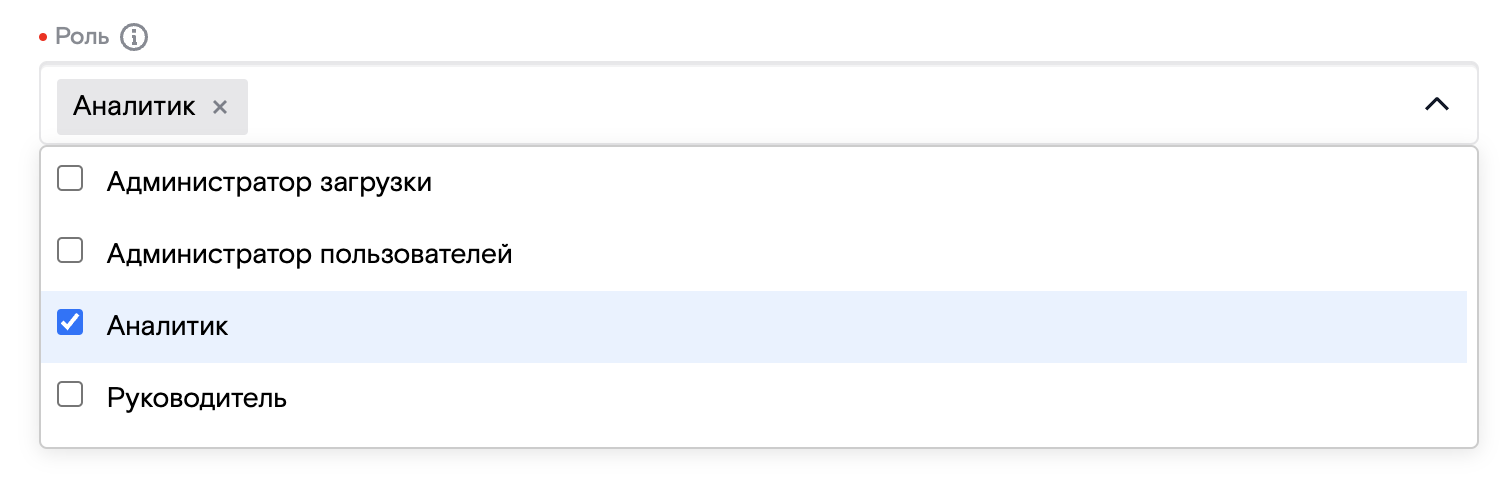Click empty space below the Руководитель option
Viewport: 1512px width, 492px height.
pyautogui.click(x=700, y=434)
